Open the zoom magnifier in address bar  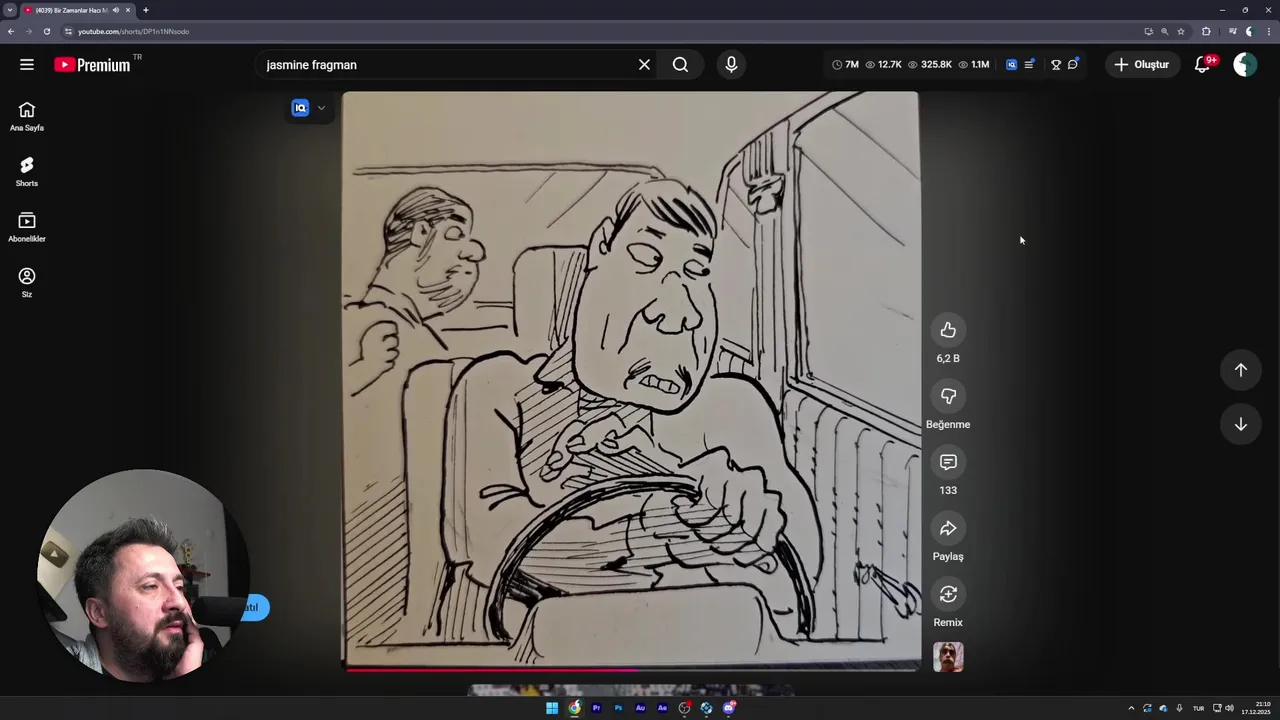tap(1164, 31)
